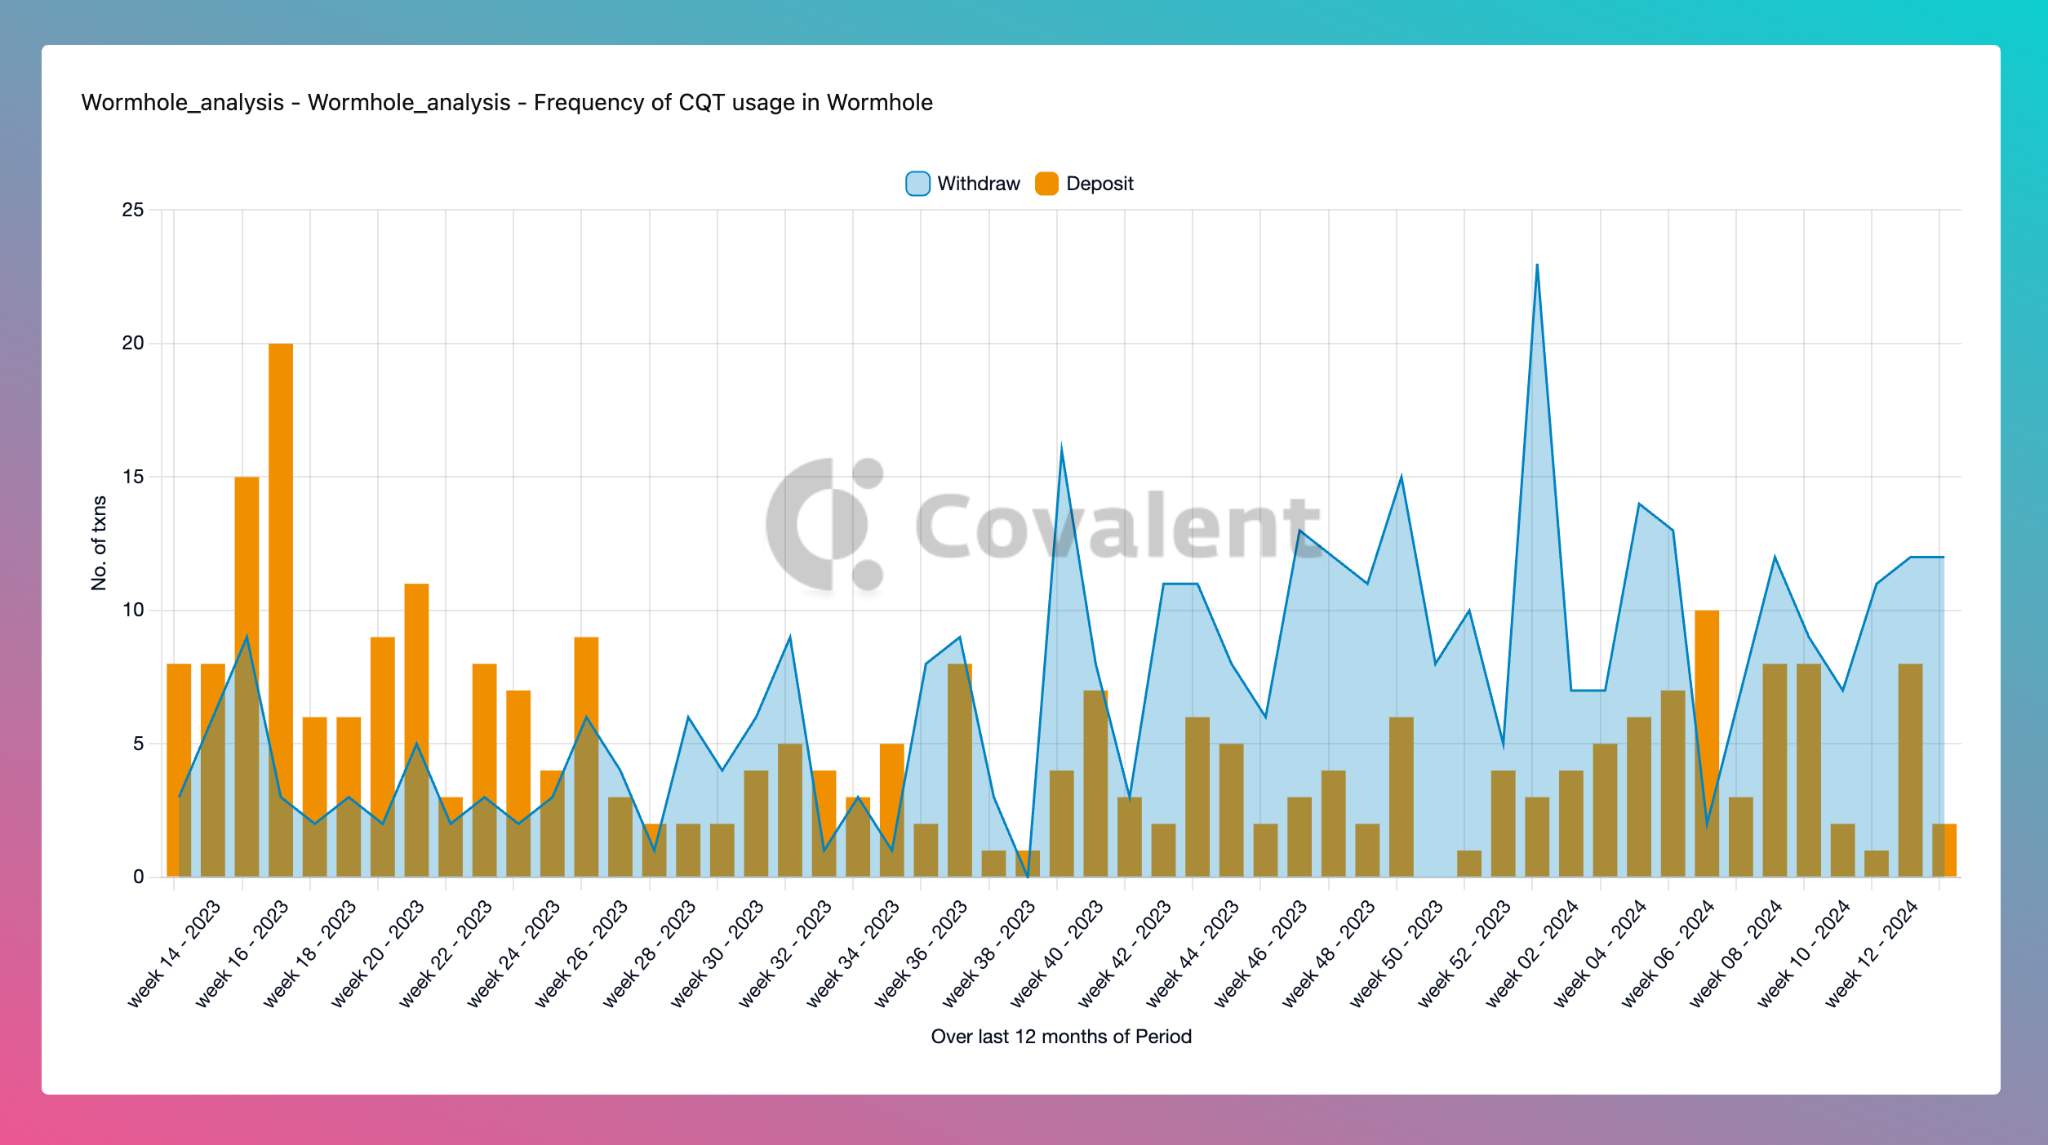This screenshot has height=1145, width=2048.
Task: Click the Withdraw line spike near week 40
Action: tap(1061, 445)
